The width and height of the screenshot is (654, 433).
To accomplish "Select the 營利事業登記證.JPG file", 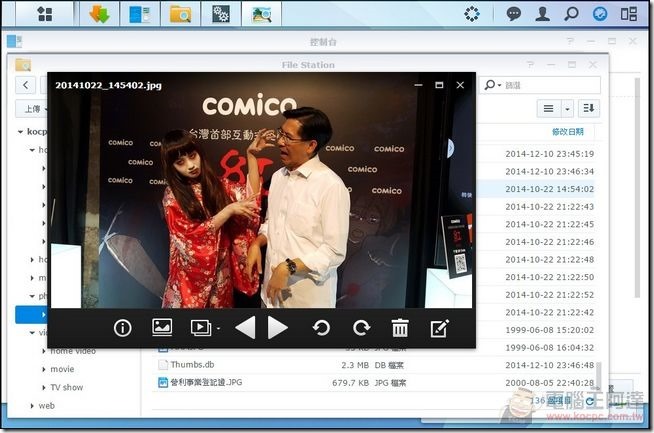I will (x=375, y=383).
